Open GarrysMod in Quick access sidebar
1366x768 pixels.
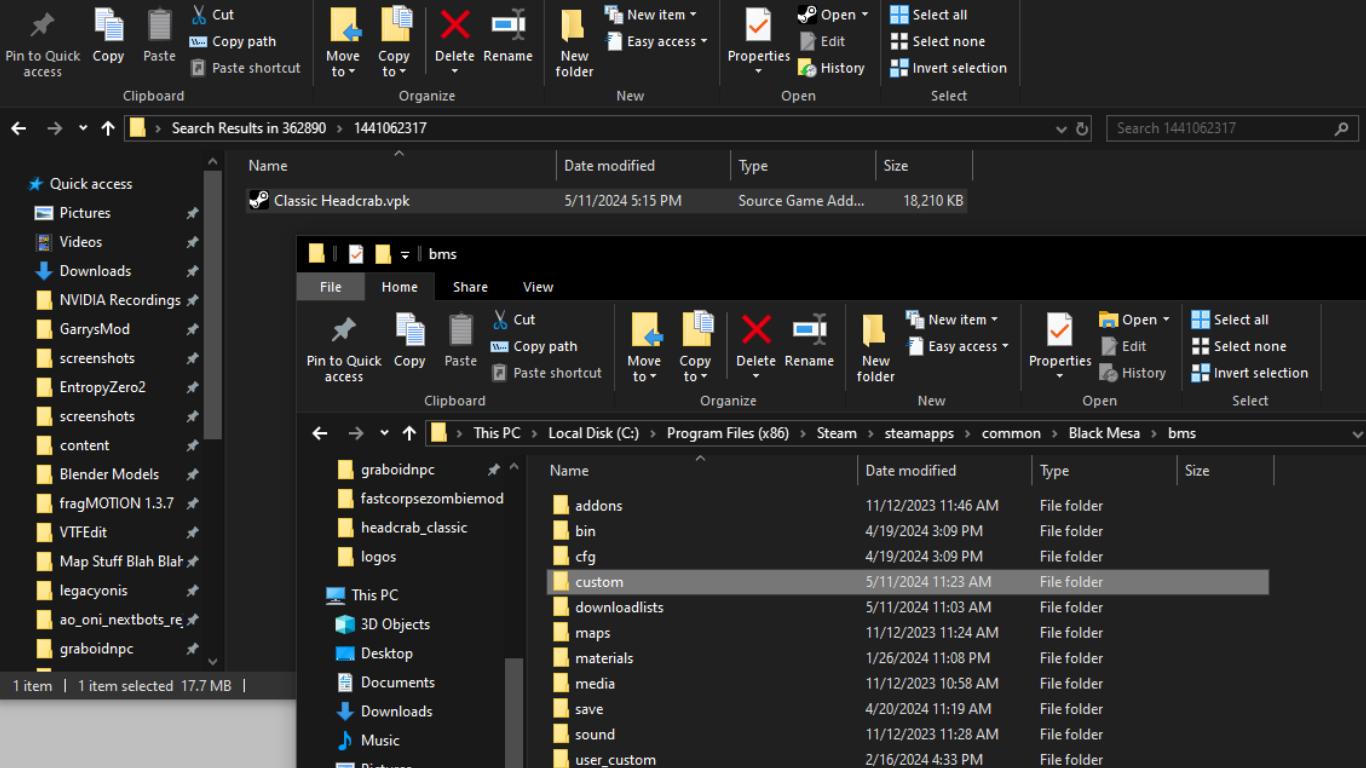94,329
